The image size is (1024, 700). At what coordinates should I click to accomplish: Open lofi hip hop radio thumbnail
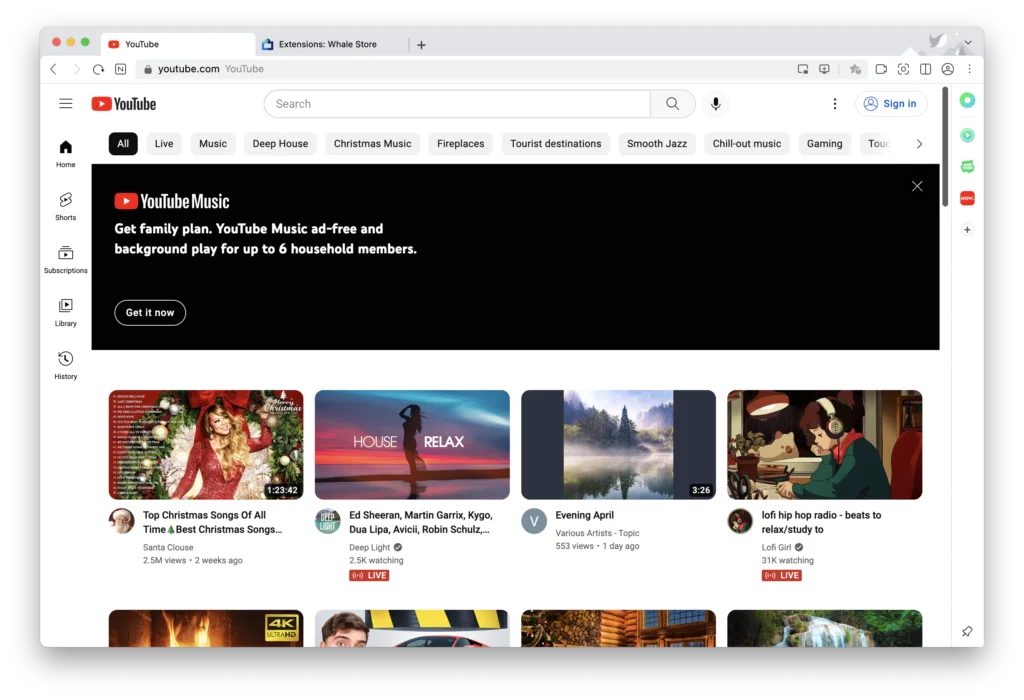tap(825, 445)
